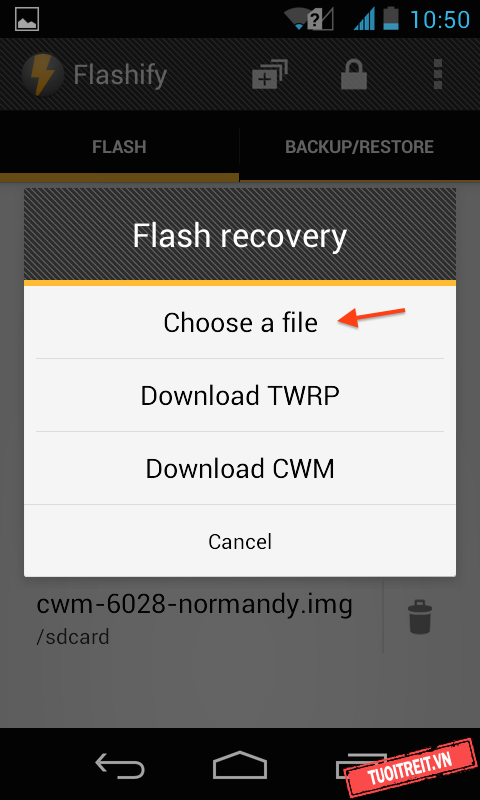Open the multiple flash queue icon
The height and width of the screenshot is (800, 480).
coord(270,75)
